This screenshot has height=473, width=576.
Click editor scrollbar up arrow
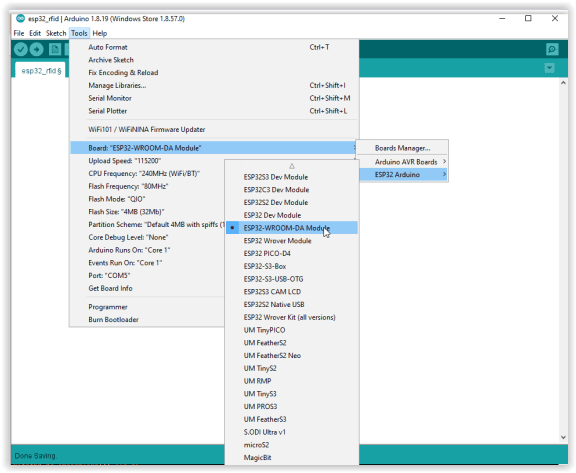tap(563, 83)
